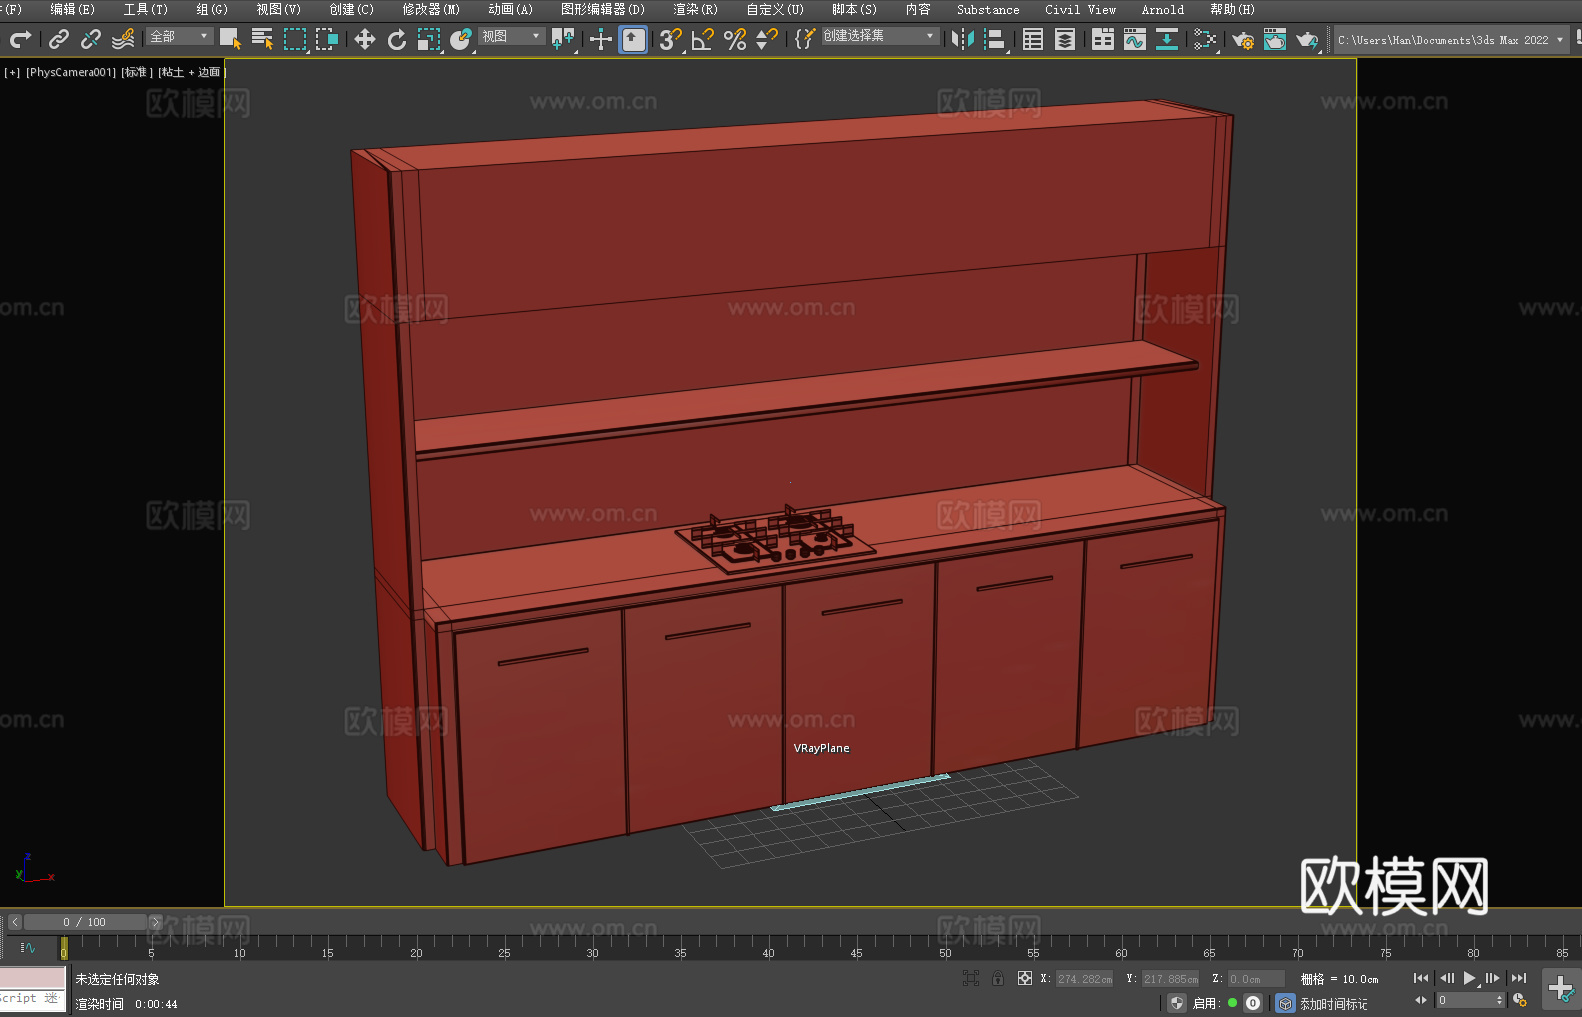Toggle Key Mode arrows
The height and width of the screenshot is (1017, 1582).
(x=1420, y=1000)
